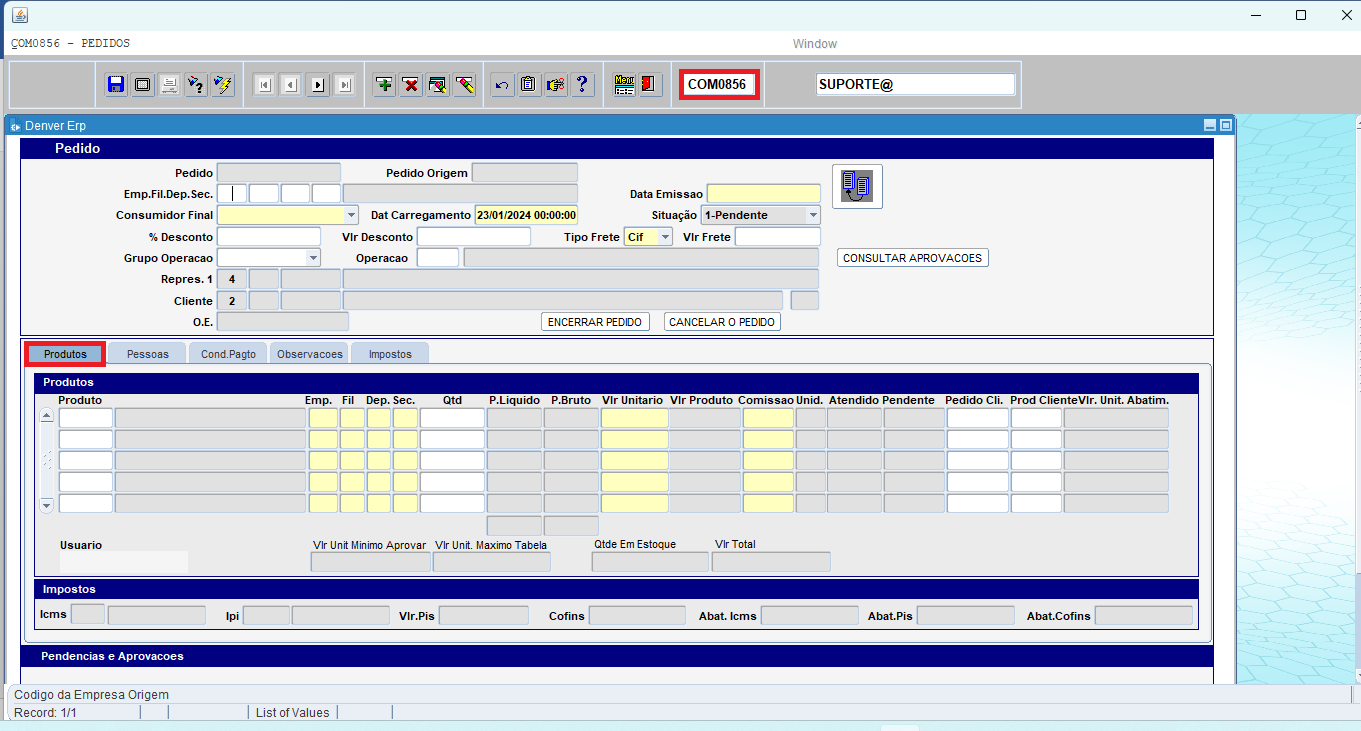Click the pointing hand edit icon

pyautogui.click(x=556, y=85)
